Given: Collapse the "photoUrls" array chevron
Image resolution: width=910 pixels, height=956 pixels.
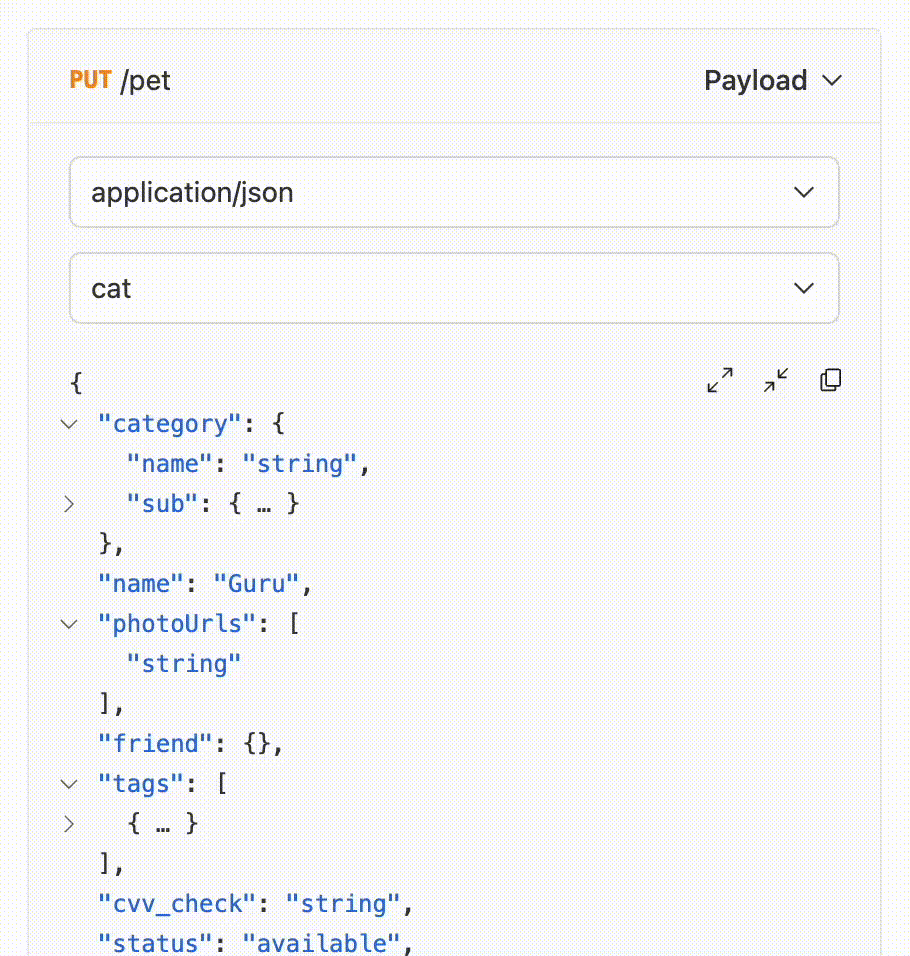Looking at the screenshot, I should click(x=69, y=624).
